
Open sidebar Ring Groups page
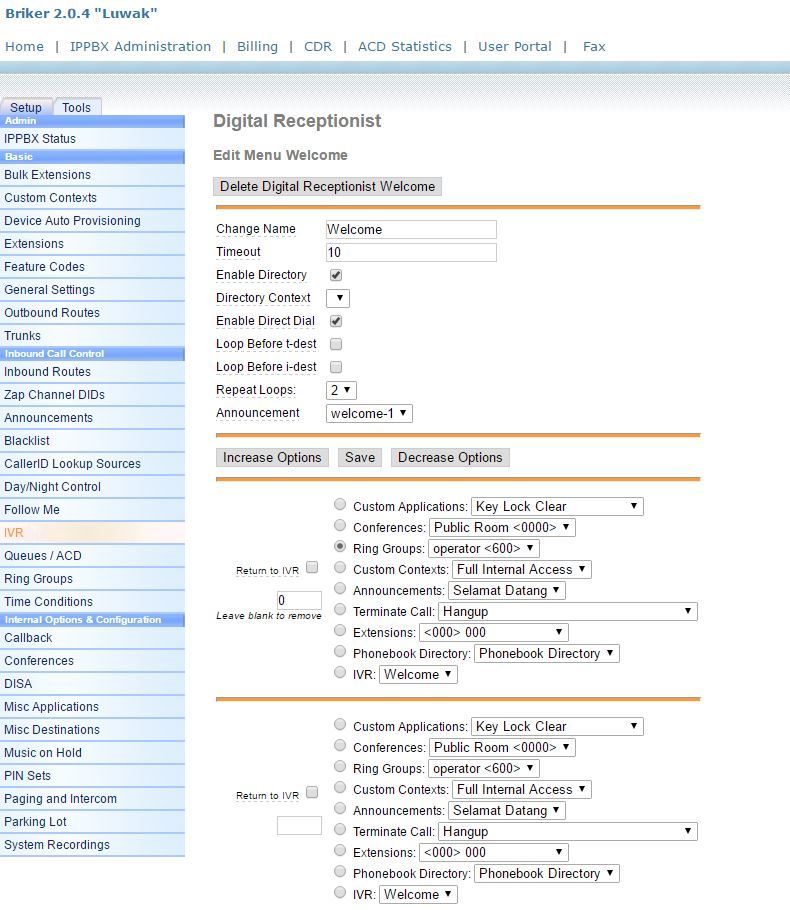pyautogui.click(x=92, y=579)
